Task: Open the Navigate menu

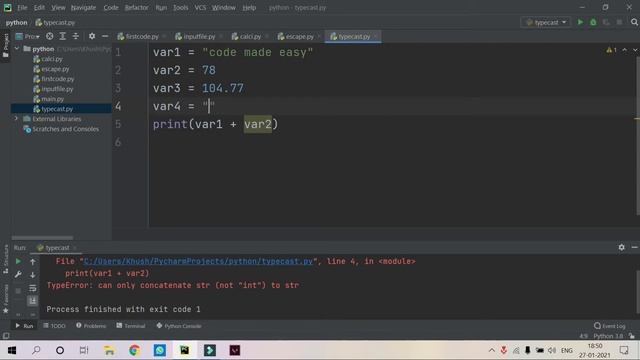Action: point(83,7)
